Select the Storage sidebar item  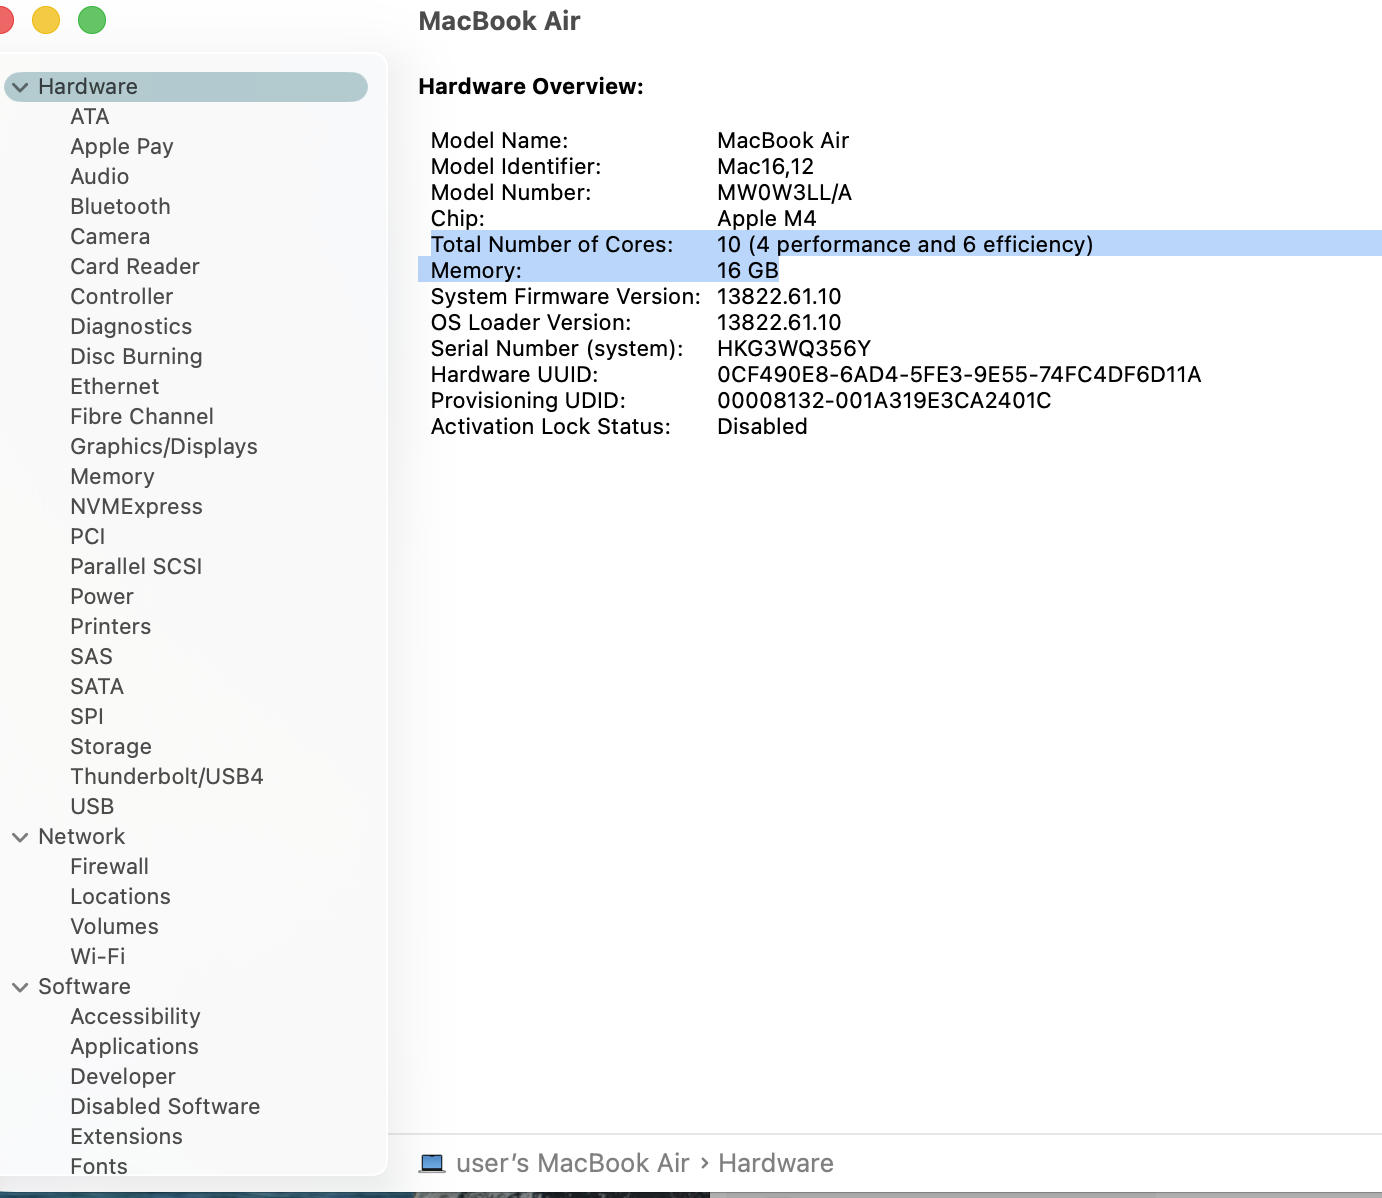tap(110, 746)
